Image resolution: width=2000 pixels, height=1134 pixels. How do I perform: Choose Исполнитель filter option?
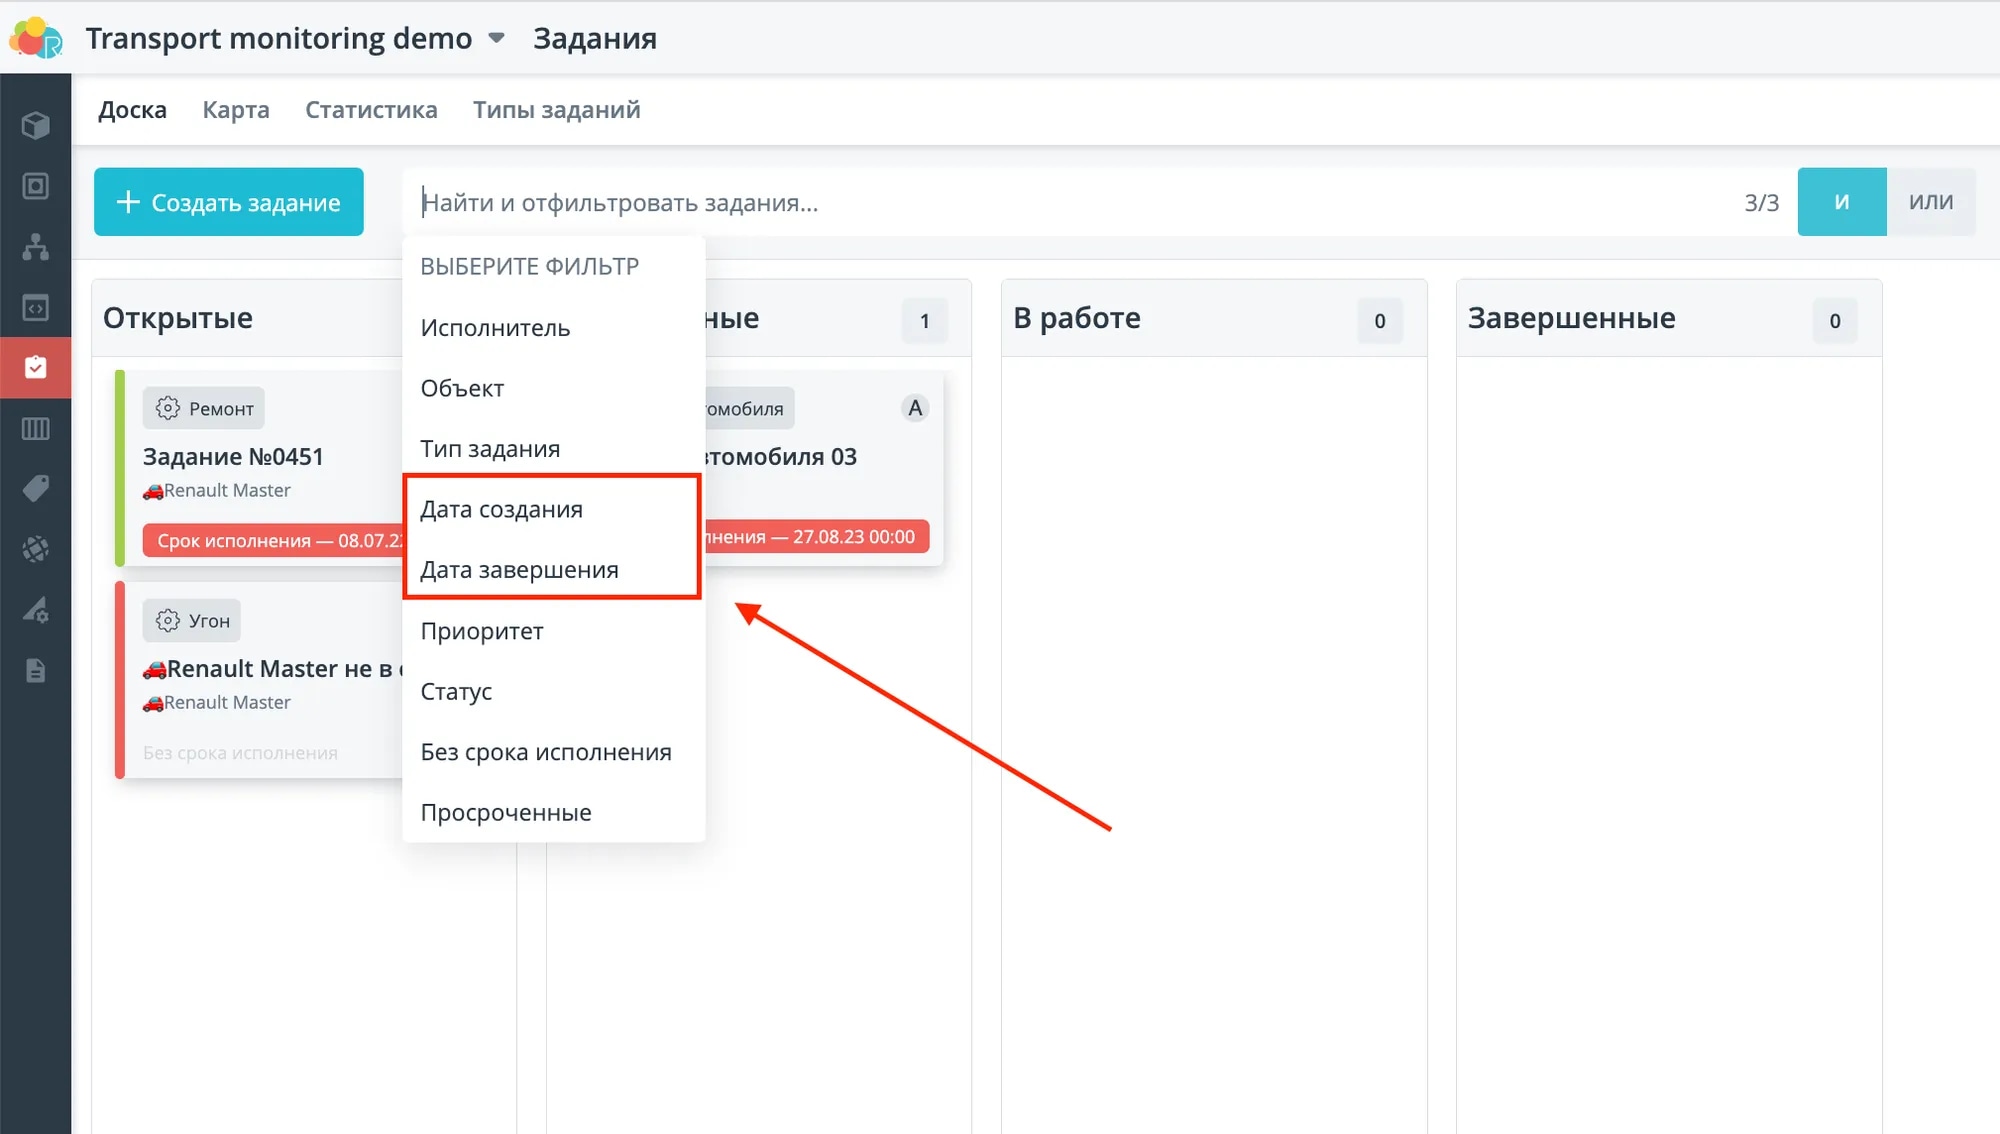click(x=495, y=328)
